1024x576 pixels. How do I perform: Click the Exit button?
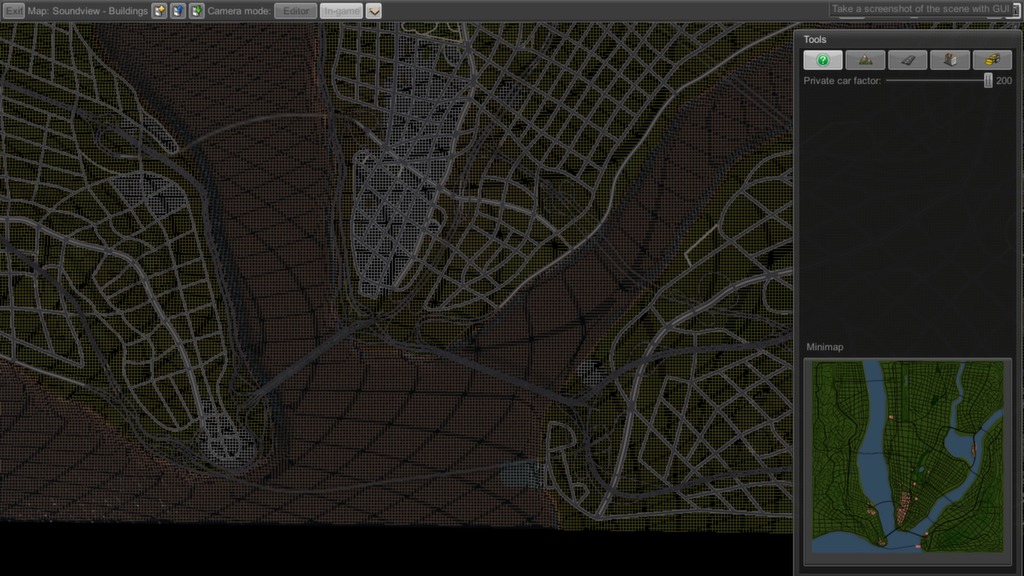click(14, 11)
